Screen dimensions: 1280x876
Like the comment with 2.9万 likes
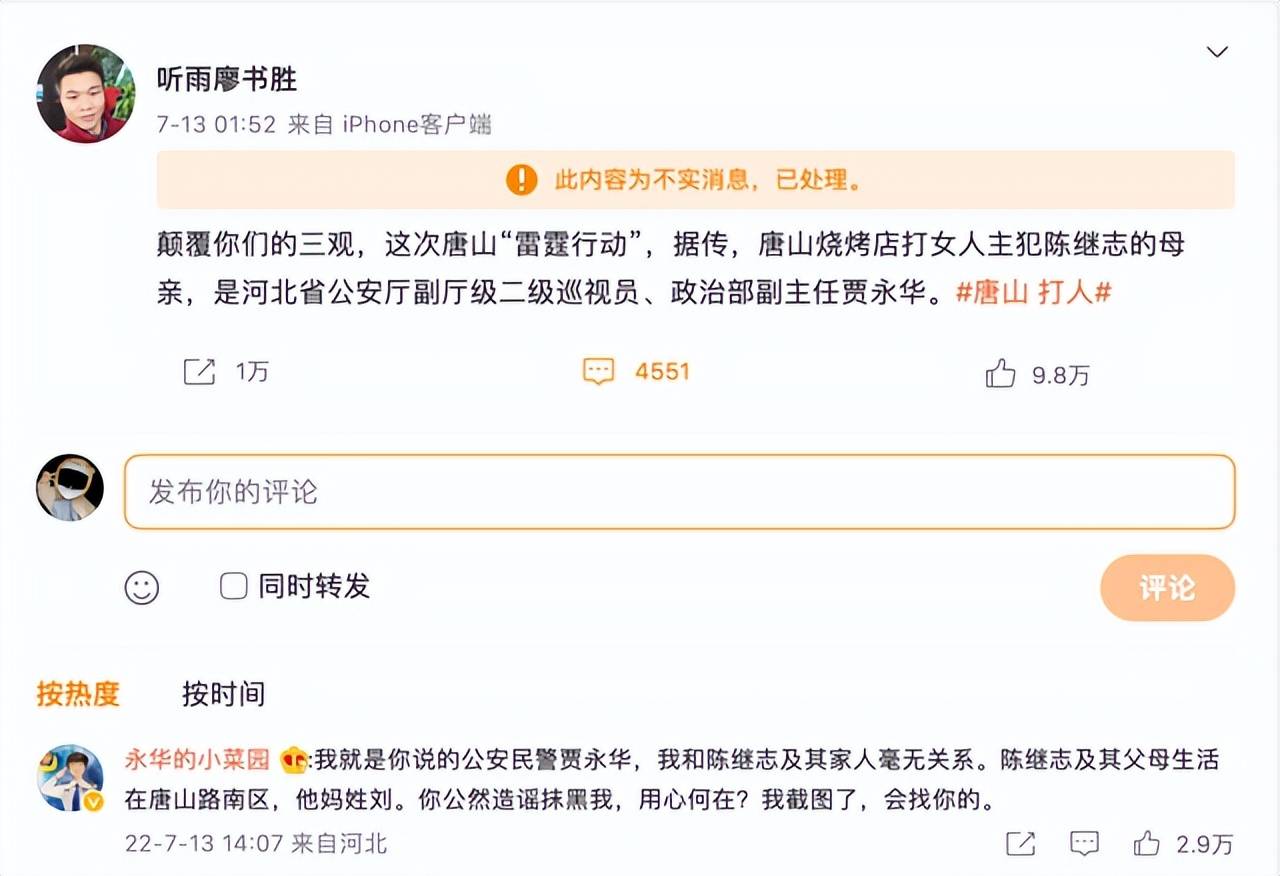pos(1147,843)
